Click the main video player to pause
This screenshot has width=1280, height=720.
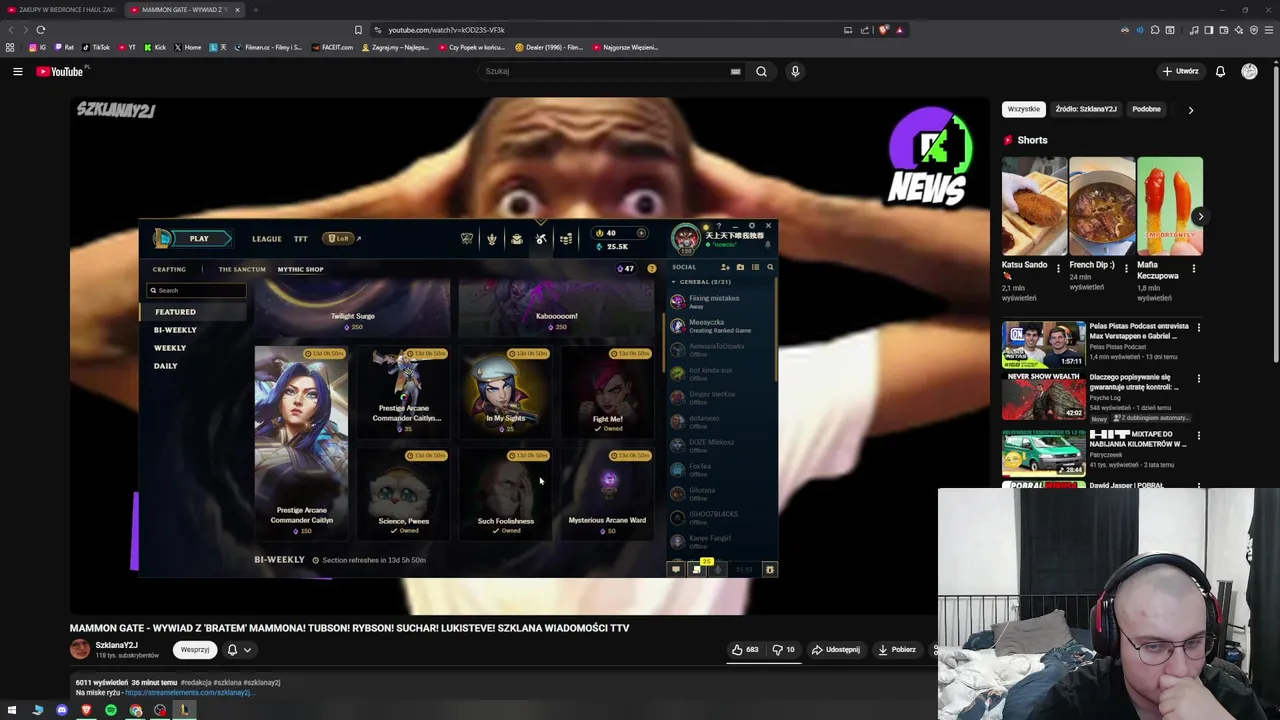[x=529, y=355]
